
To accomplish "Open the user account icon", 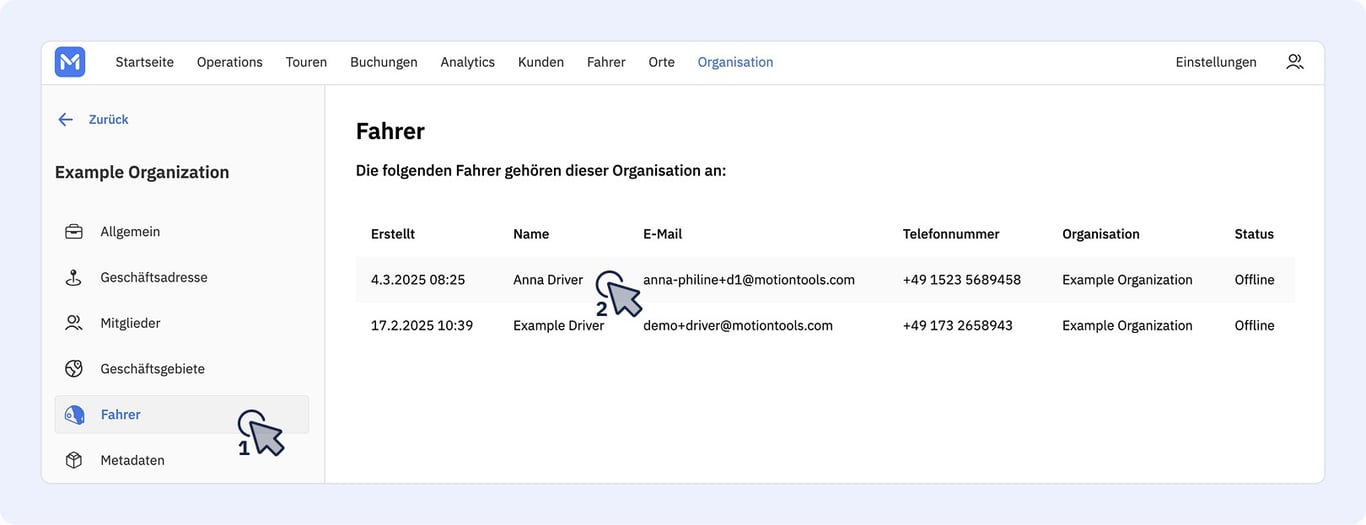I will point(1295,62).
